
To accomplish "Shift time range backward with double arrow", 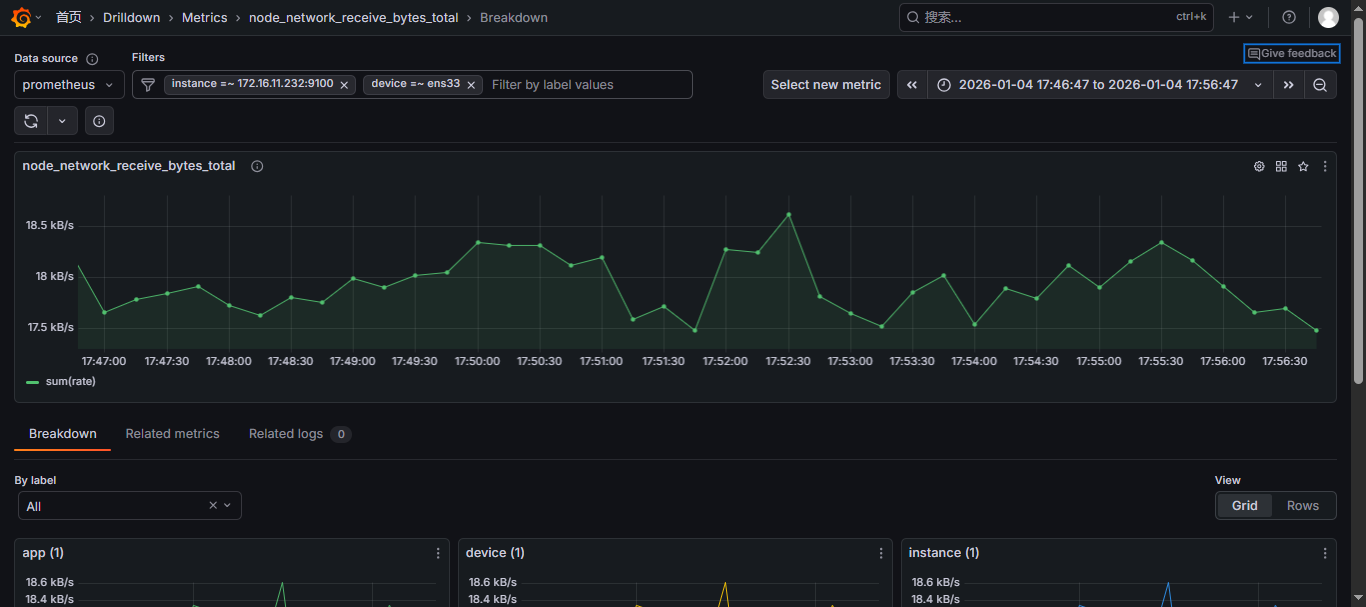I will (x=912, y=85).
